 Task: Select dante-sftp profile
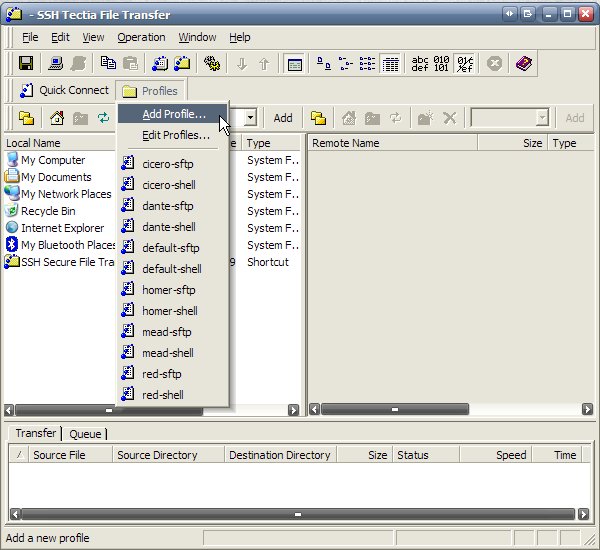(x=172, y=206)
